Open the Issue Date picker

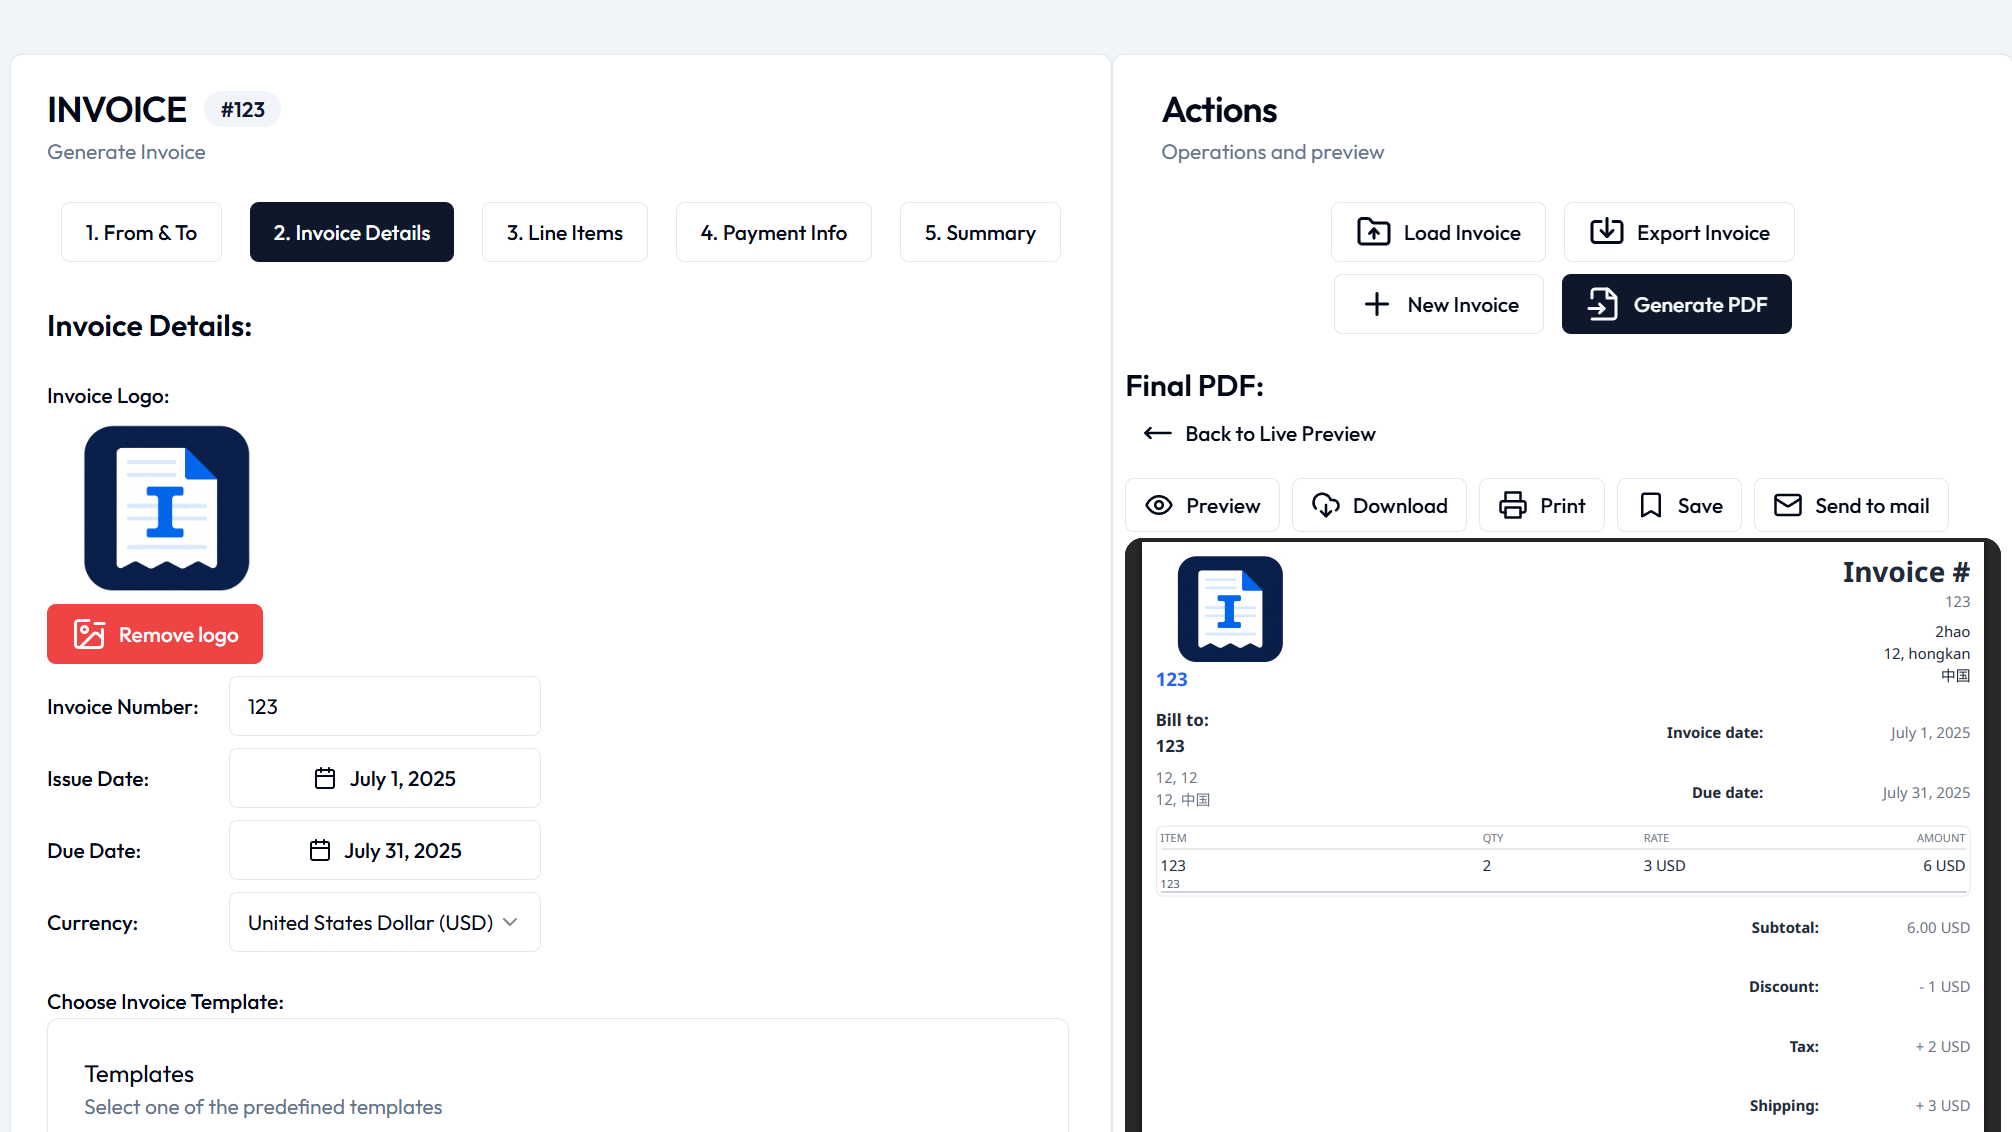[x=384, y=778]
